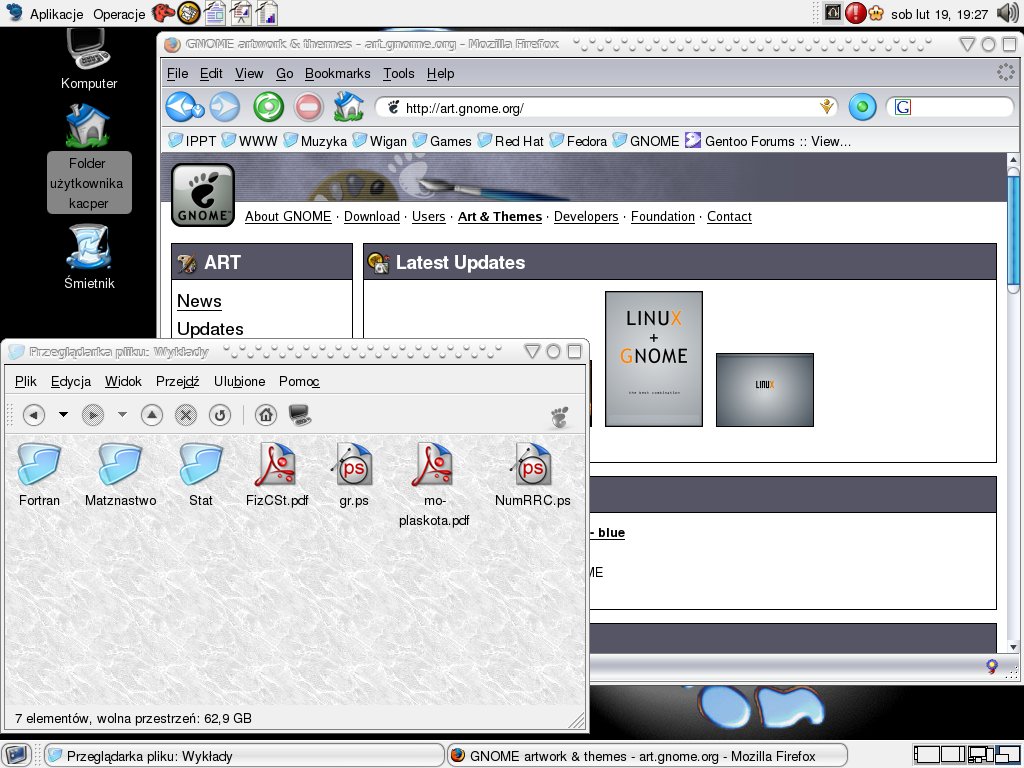Viewport: 1024px width, 768px height.
Task: Select the Stat folder
Action: coord(200,475)
